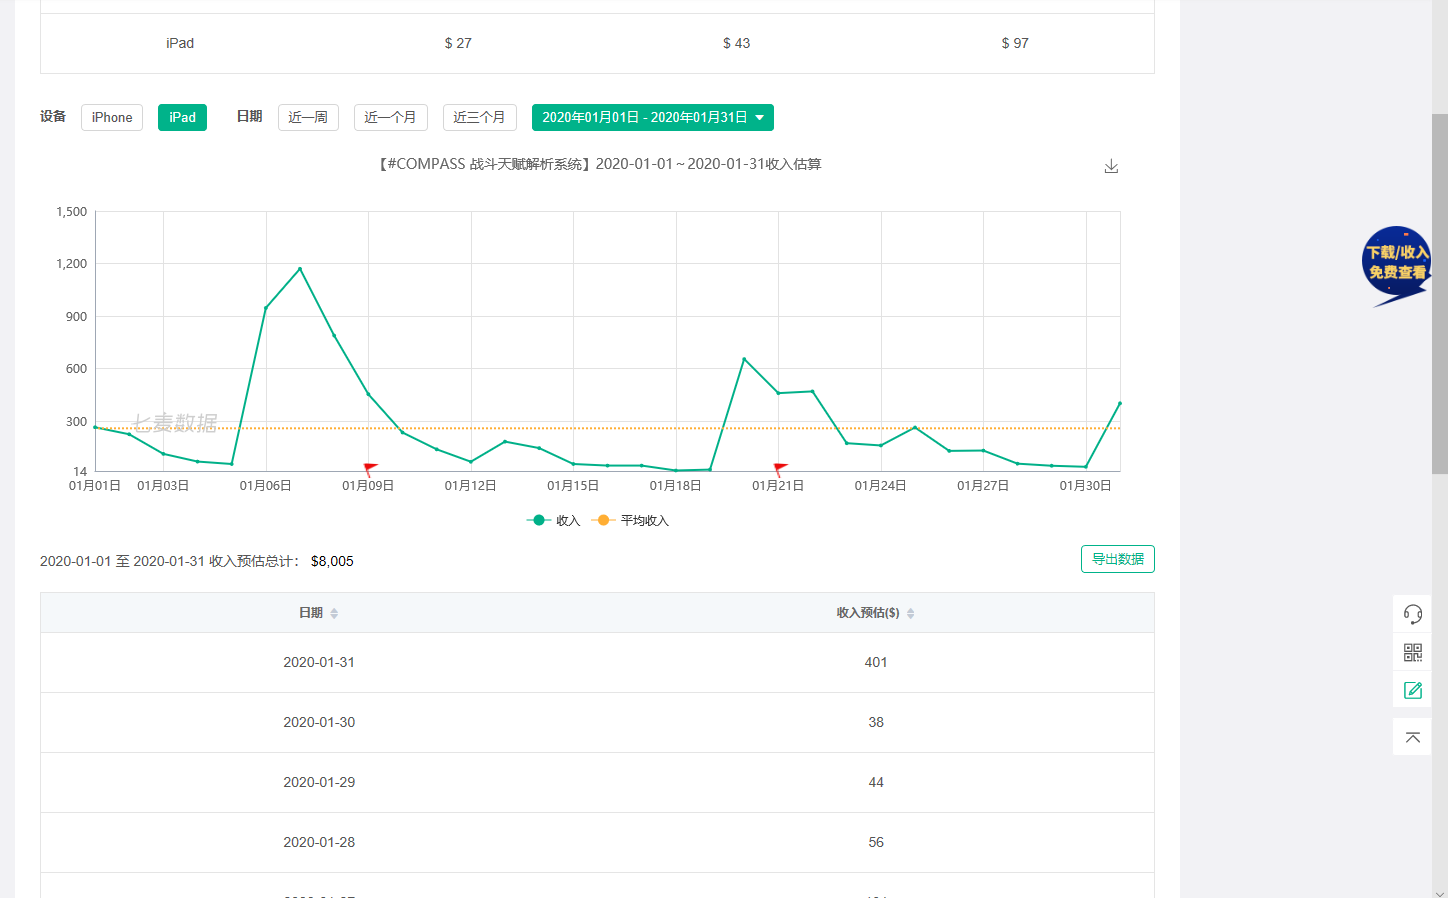This screenshot has width=1448, height=898.
Task: Toggle 平均收入 series in chart legend
Action: coord(631,520)
